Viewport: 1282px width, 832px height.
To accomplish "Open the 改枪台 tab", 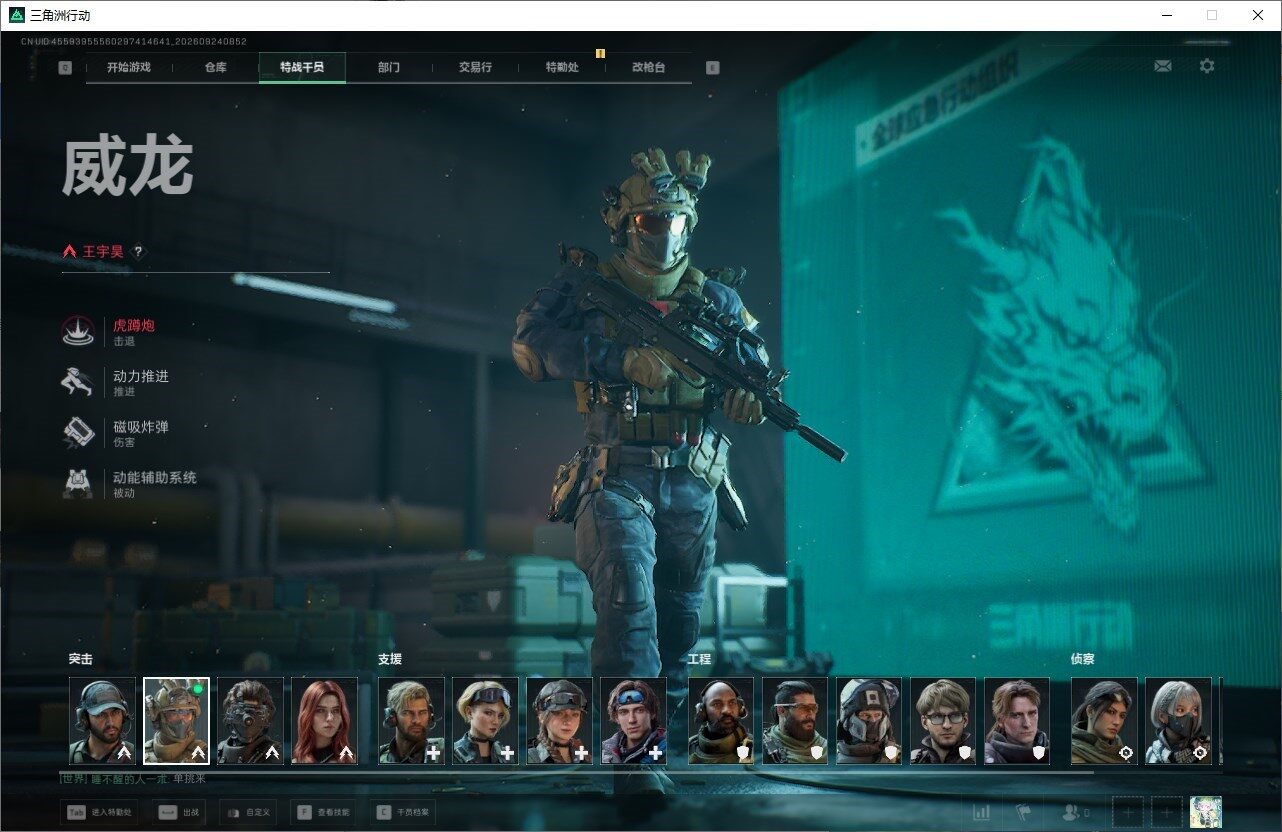I will [x=648, y=68].
